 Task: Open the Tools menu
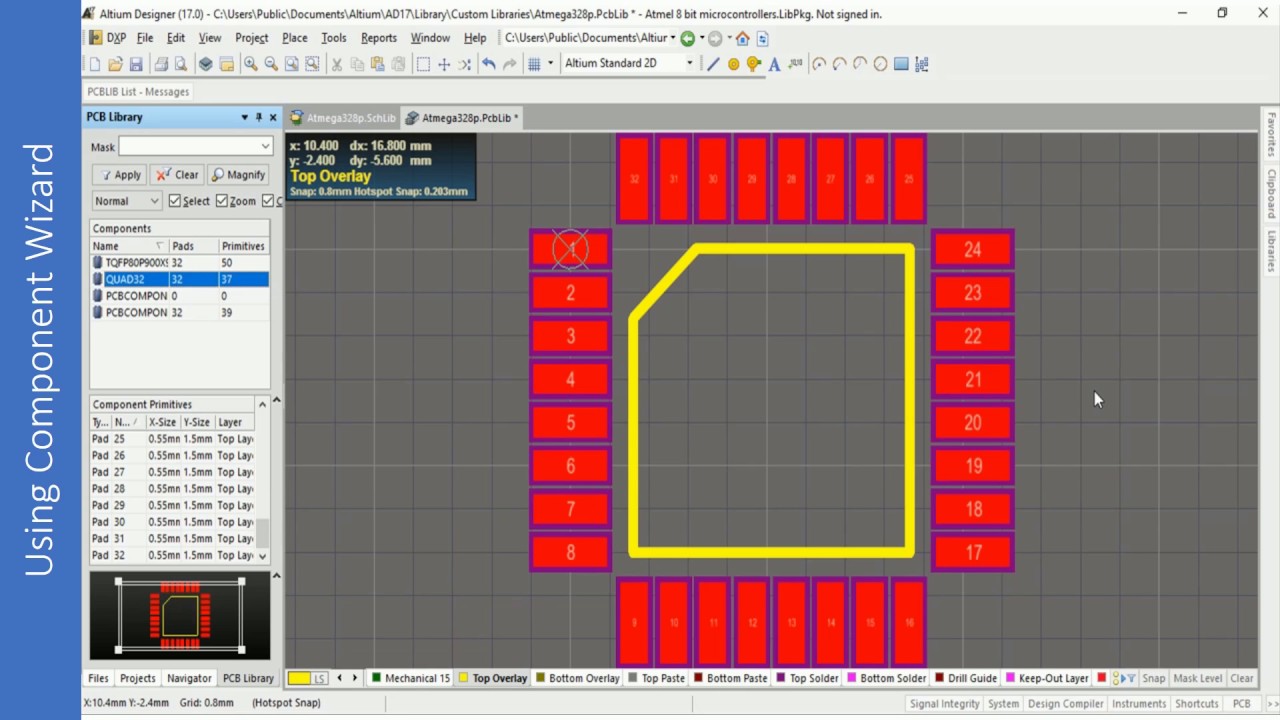(334, 38)
